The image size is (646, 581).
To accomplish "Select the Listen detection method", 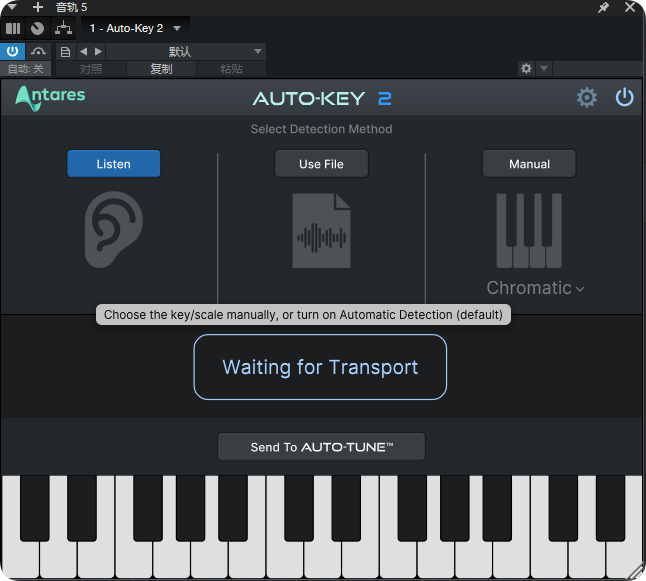I will coord(114,164).
